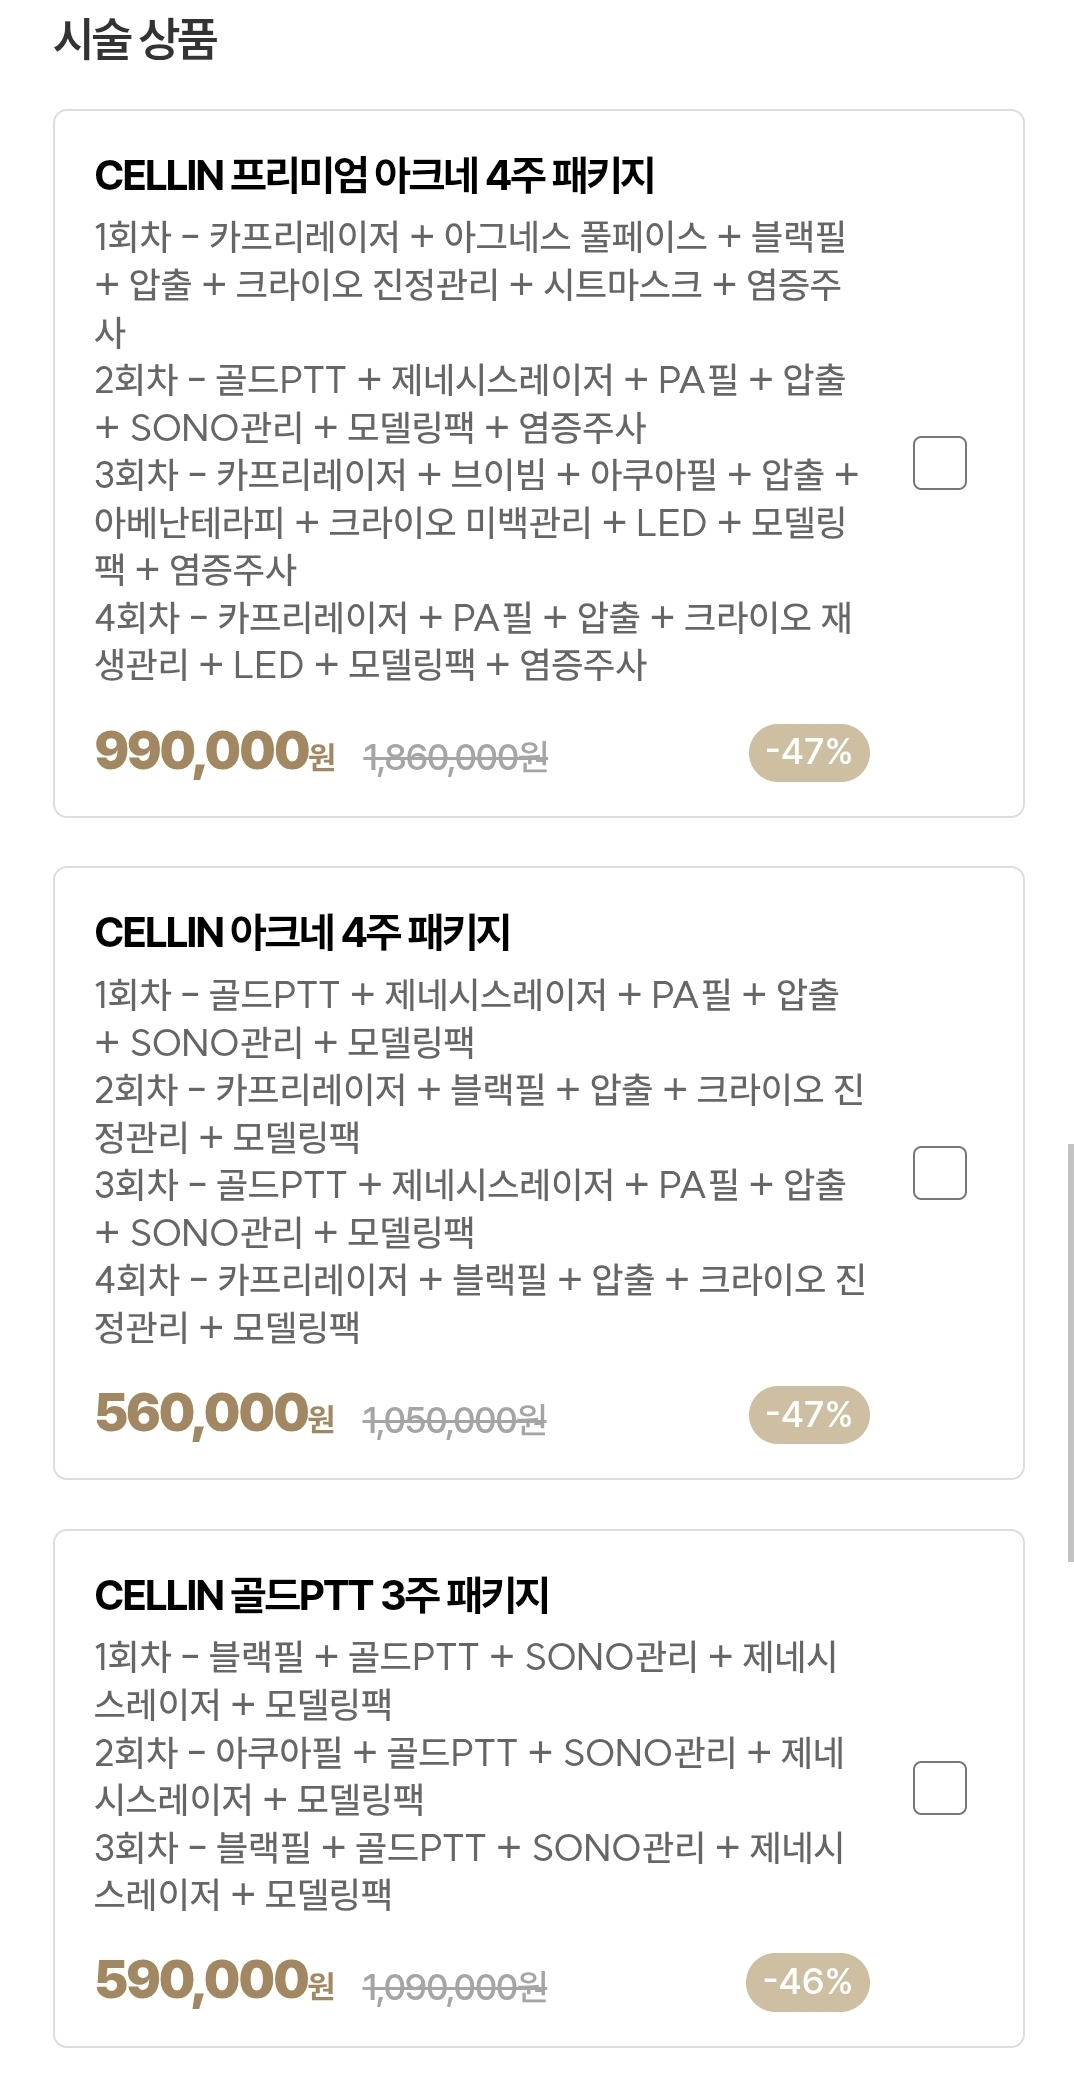
Task: Tap the crossed-out 1,860,000원 original price
Action: pos(455,758)
